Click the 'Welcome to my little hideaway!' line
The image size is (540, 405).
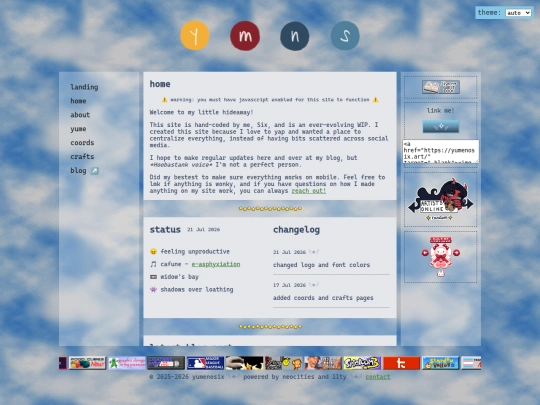point(201,112)
